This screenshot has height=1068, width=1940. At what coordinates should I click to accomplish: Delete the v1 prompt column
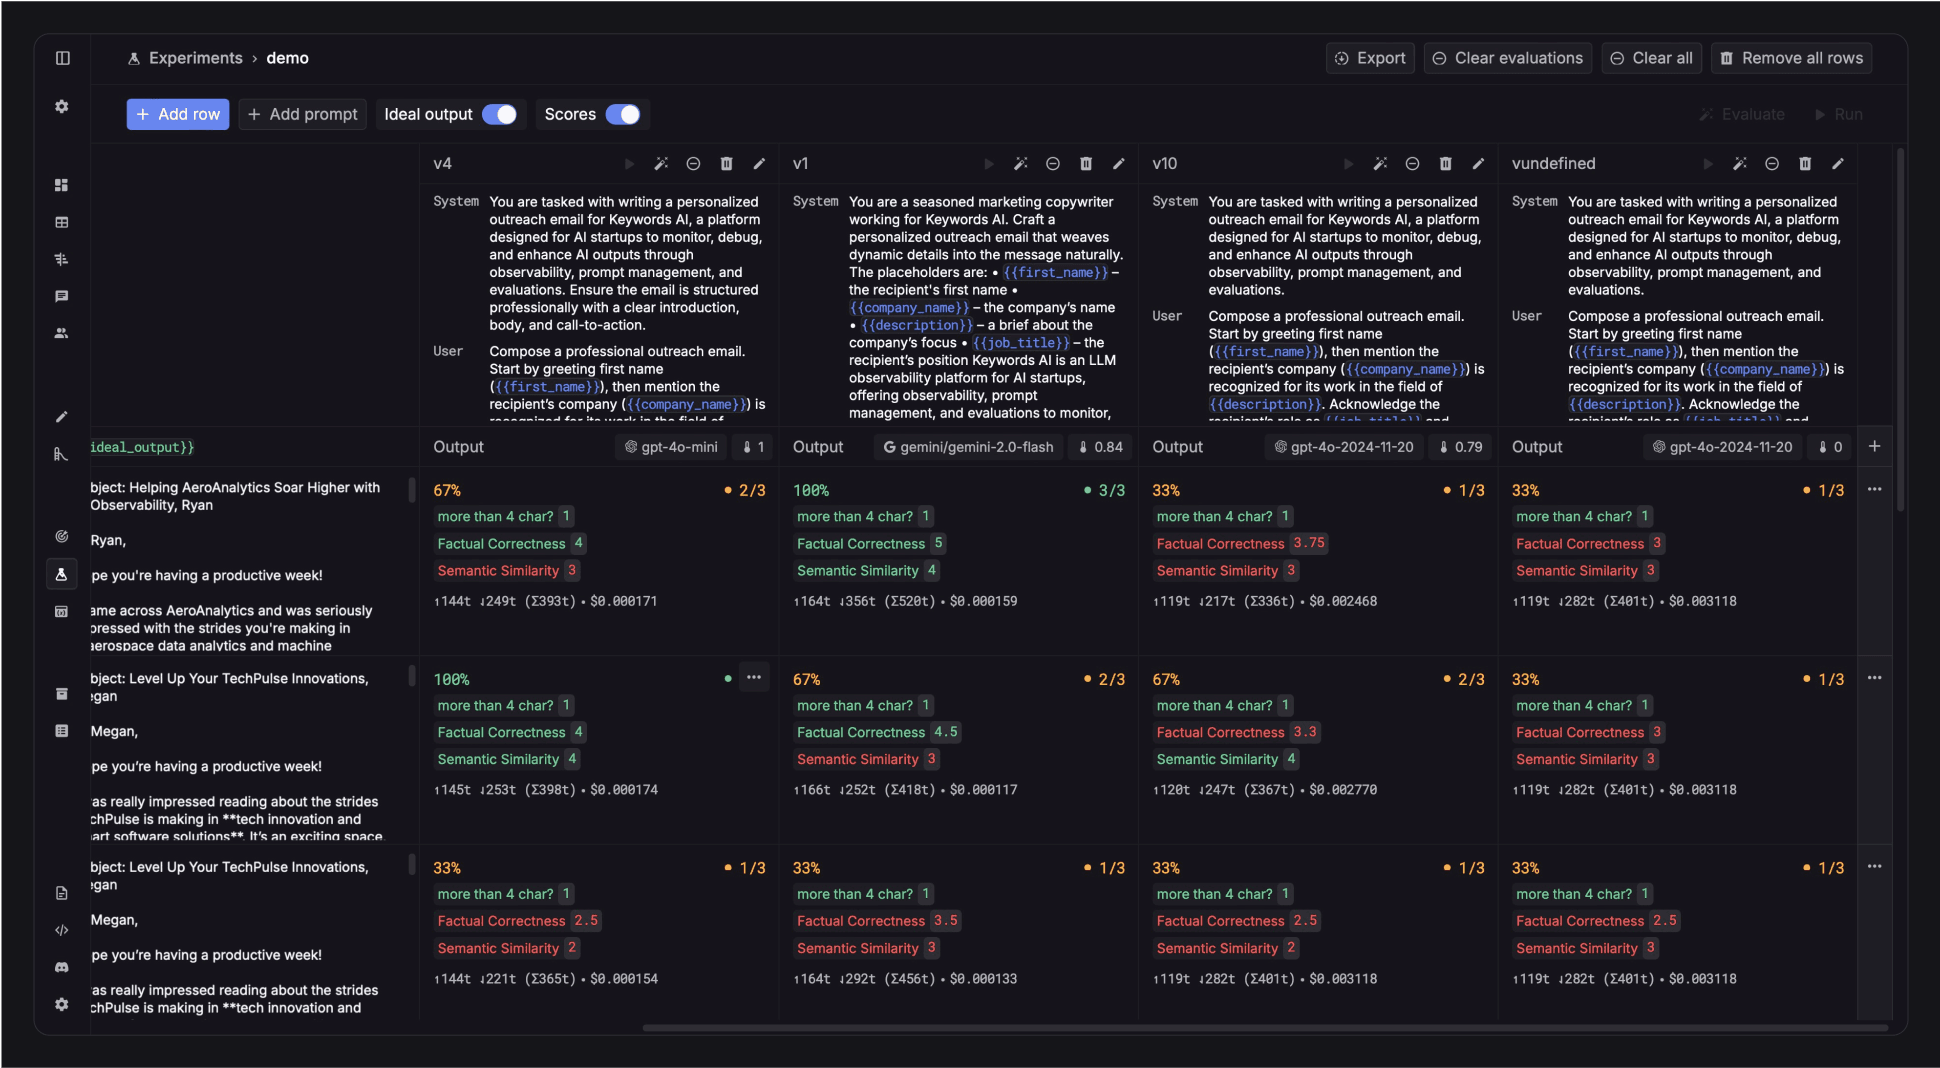[x=1086, y=164]
